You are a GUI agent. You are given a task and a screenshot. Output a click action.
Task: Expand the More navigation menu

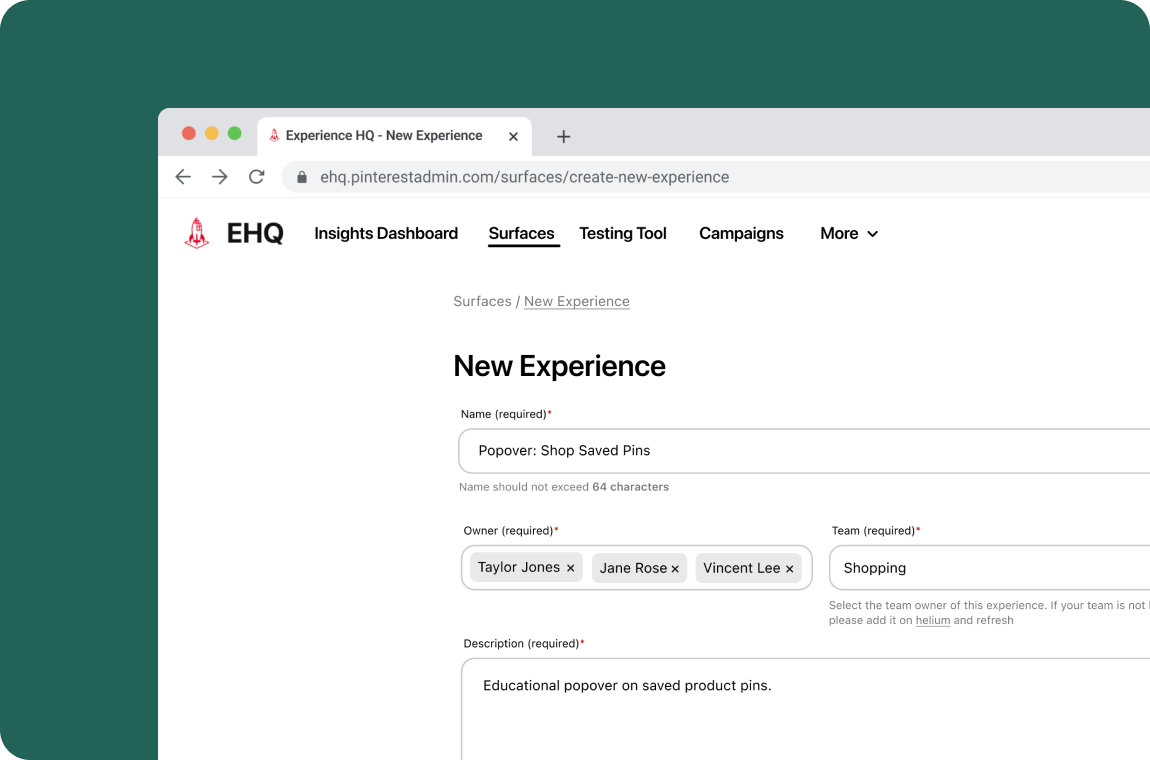[847, 234]
